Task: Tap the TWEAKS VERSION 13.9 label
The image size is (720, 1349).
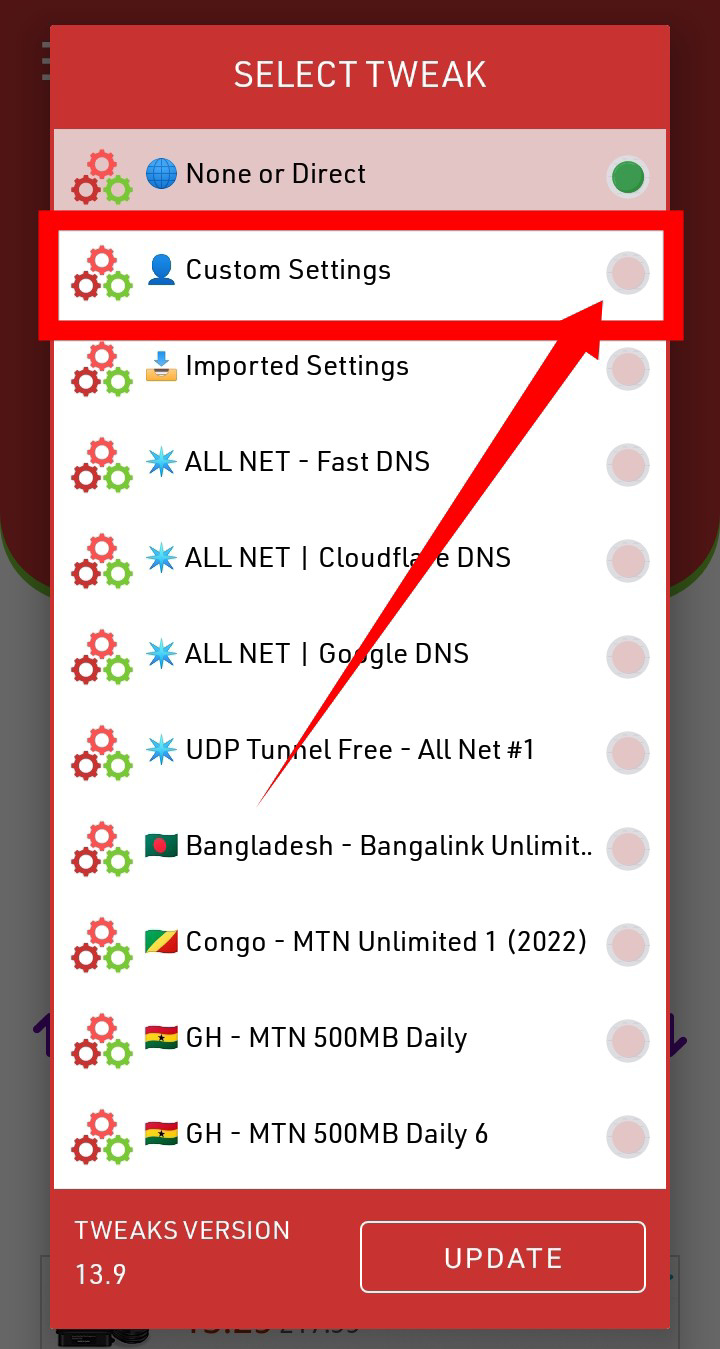Action: pyautogui.click(x=182, y=1252)
